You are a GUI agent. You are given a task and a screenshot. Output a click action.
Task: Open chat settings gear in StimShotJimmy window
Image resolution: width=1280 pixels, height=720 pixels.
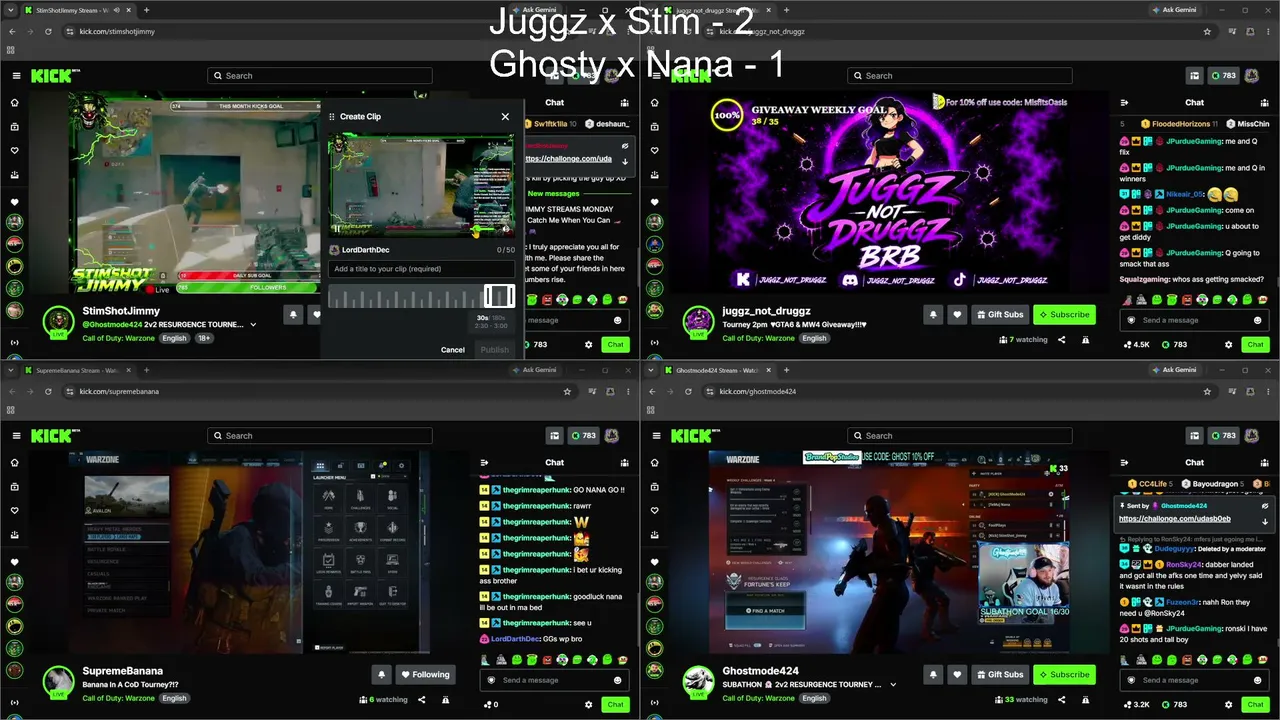tap(588, 344)
